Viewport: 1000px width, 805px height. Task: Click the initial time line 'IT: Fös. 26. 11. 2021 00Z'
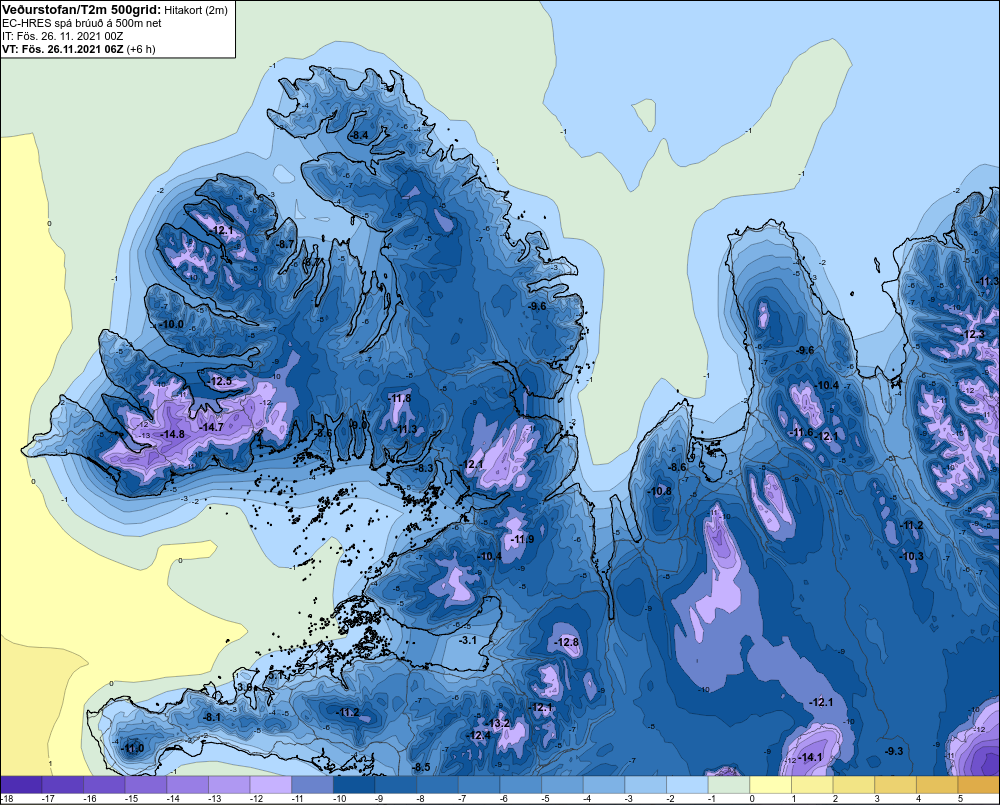(62, 36)
